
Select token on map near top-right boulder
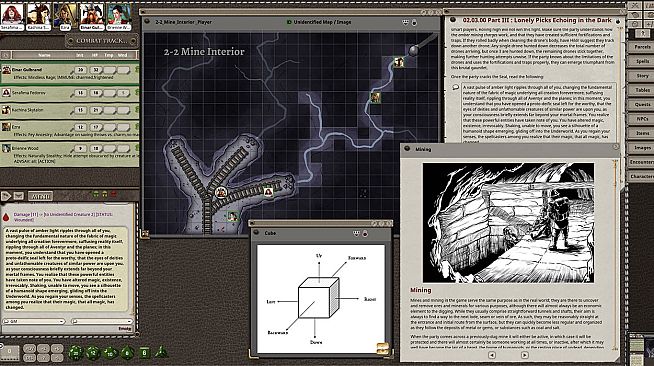point(399,63)
